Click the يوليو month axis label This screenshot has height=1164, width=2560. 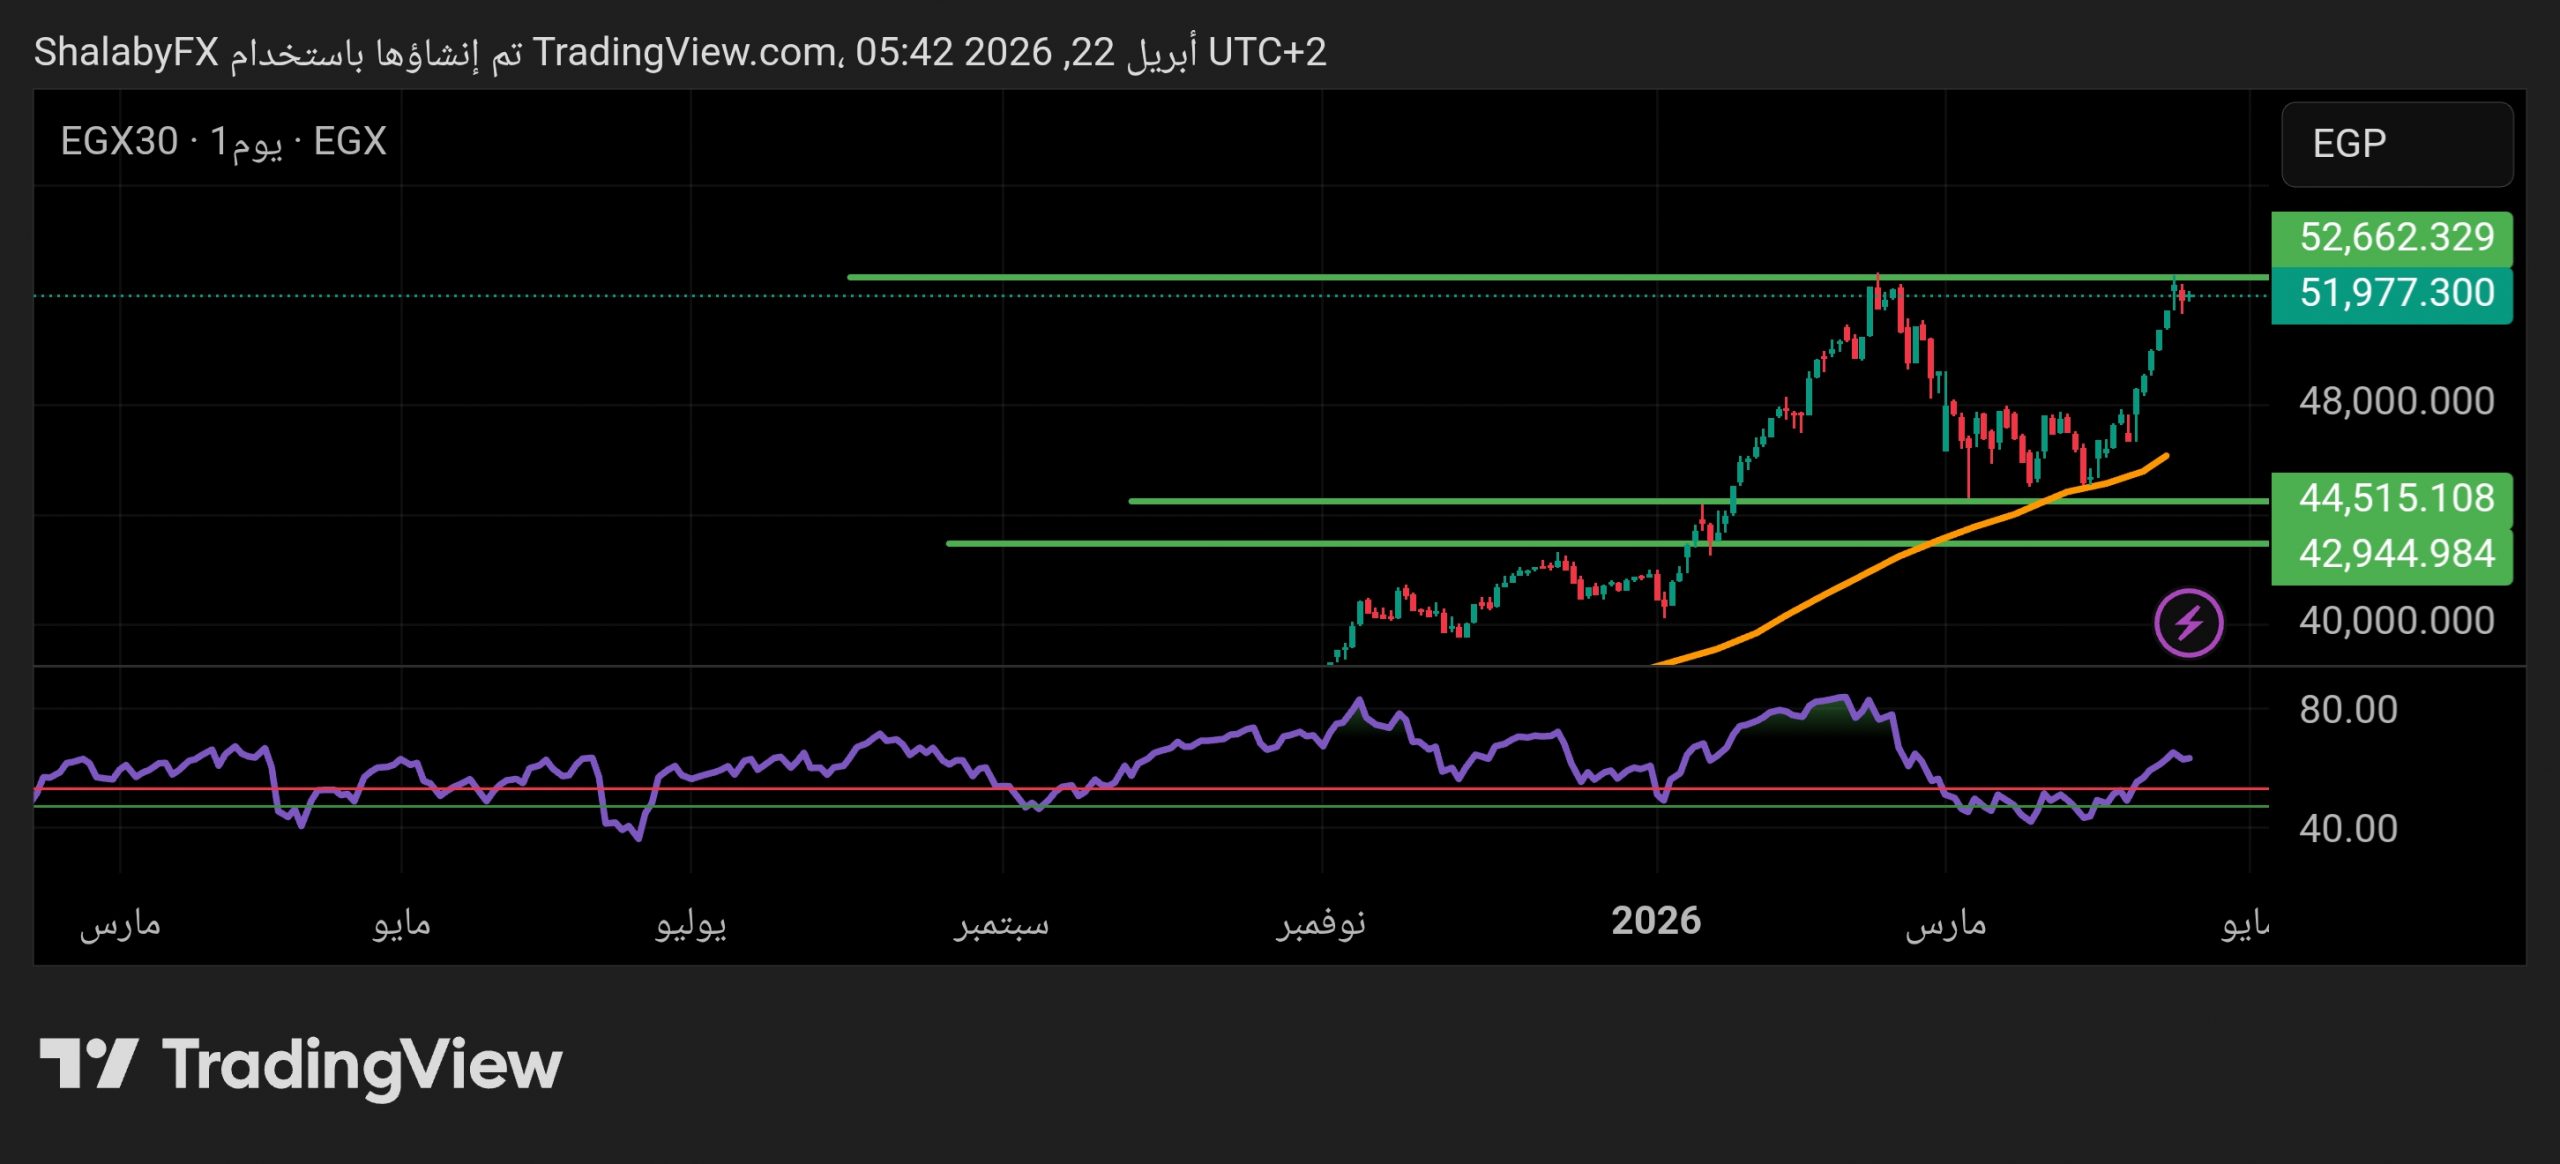coord(691,923)
